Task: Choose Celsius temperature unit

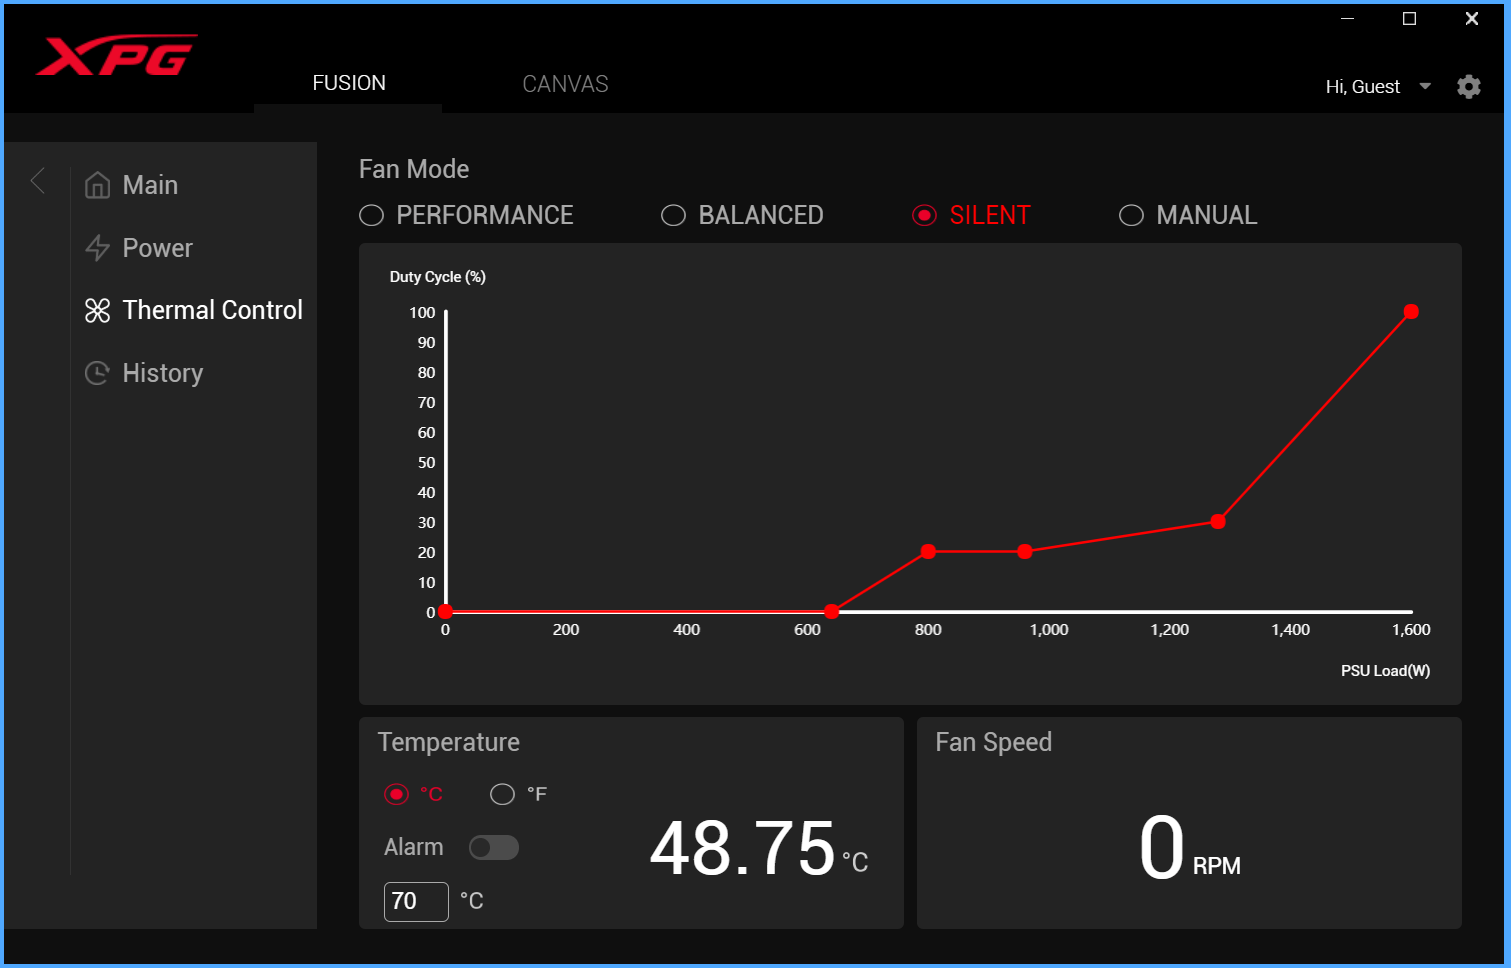Action: pos(396,794)
